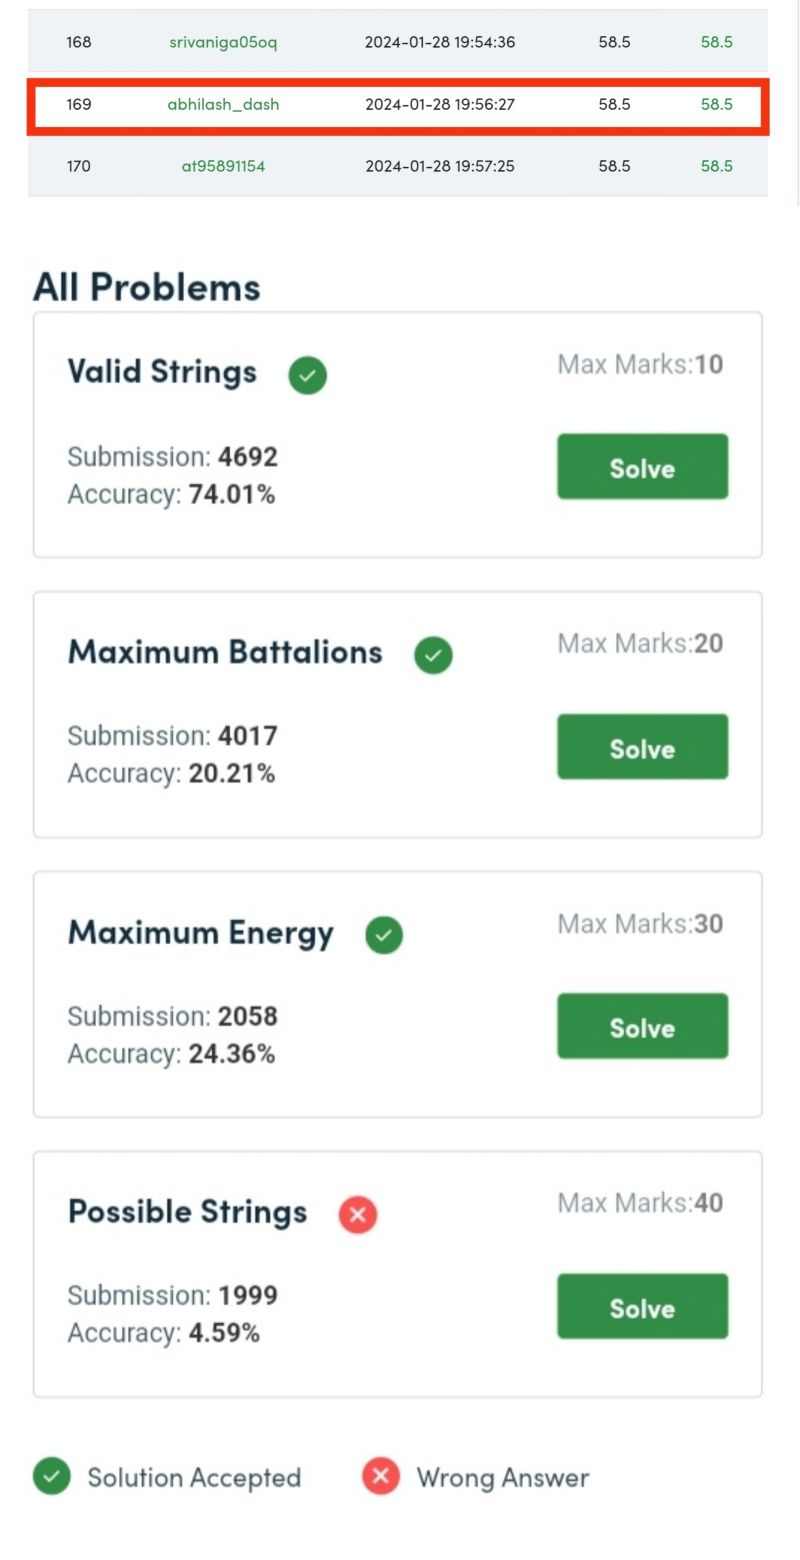The image size is (800, 1560).
Task: Open srivaniga05oq's profile link
Action: (223, 42)
